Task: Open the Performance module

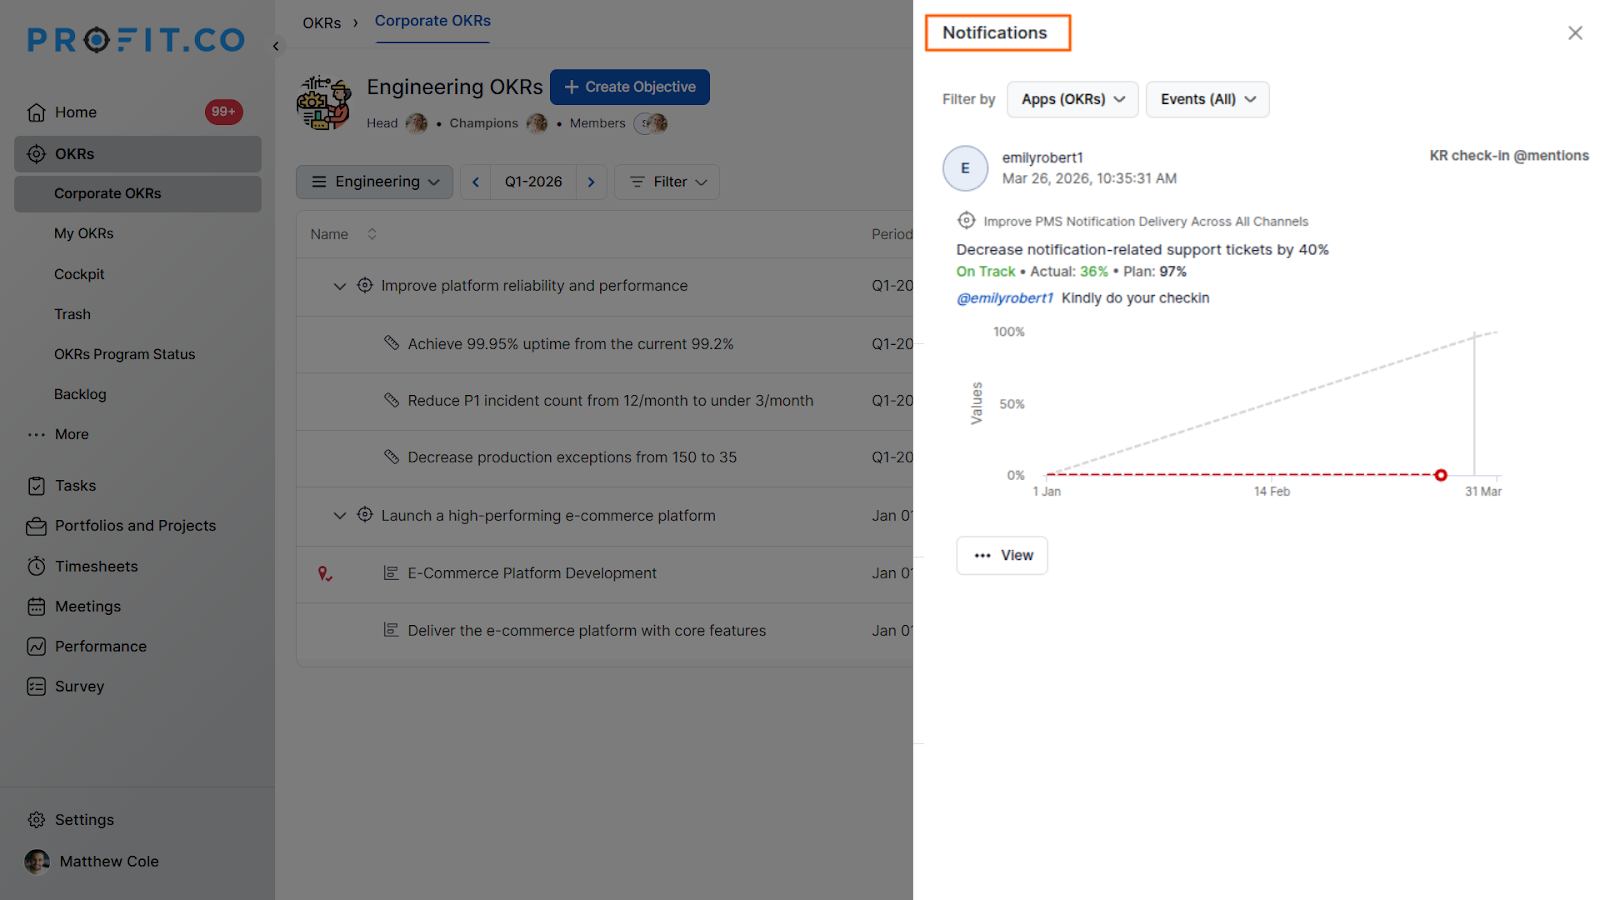Action: coord(100,646)
